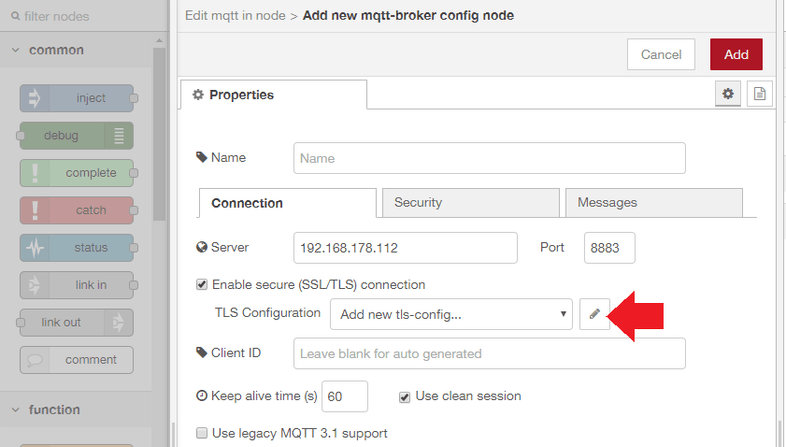
Task: Toggle Enable secure (SSL/TLS) connection checkbox
Action: coord(202,285)
